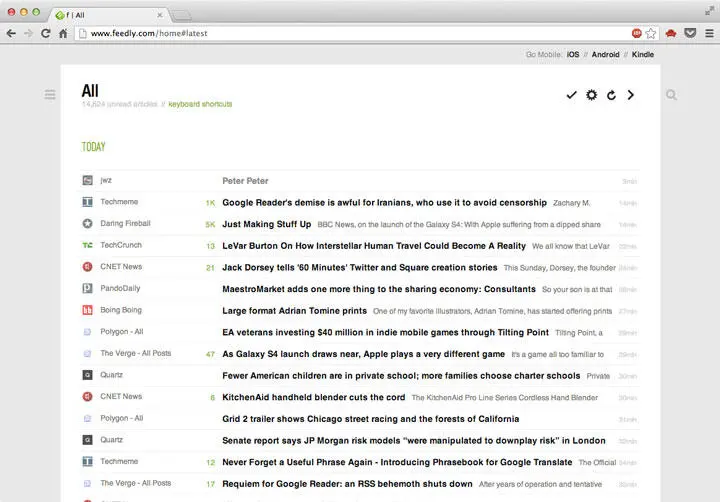Click the 'All' page title

coord(90,90)
